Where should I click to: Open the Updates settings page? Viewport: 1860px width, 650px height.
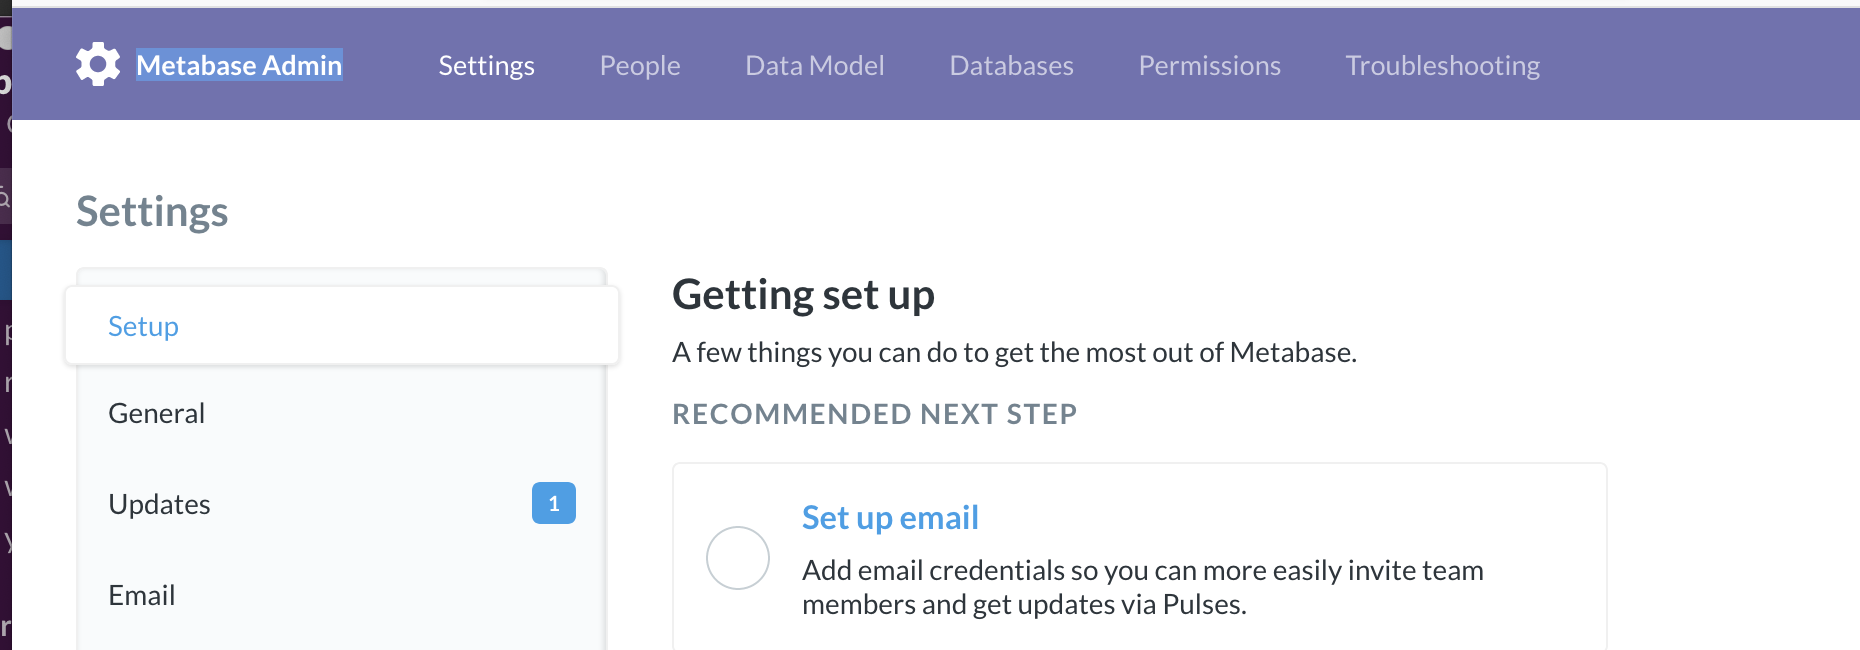coord(159,503)
